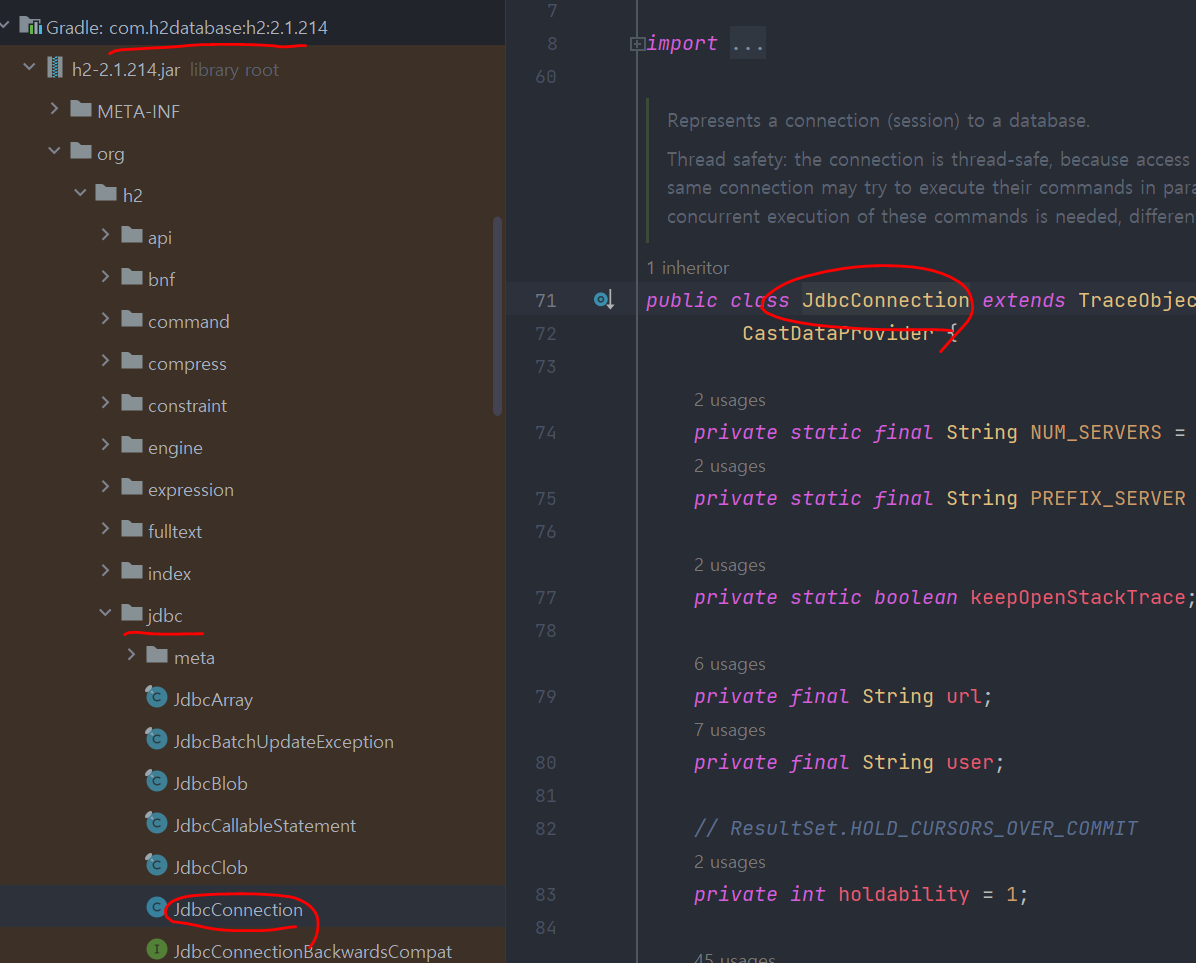Open JdbcCallableStatement class

[264, 825]
